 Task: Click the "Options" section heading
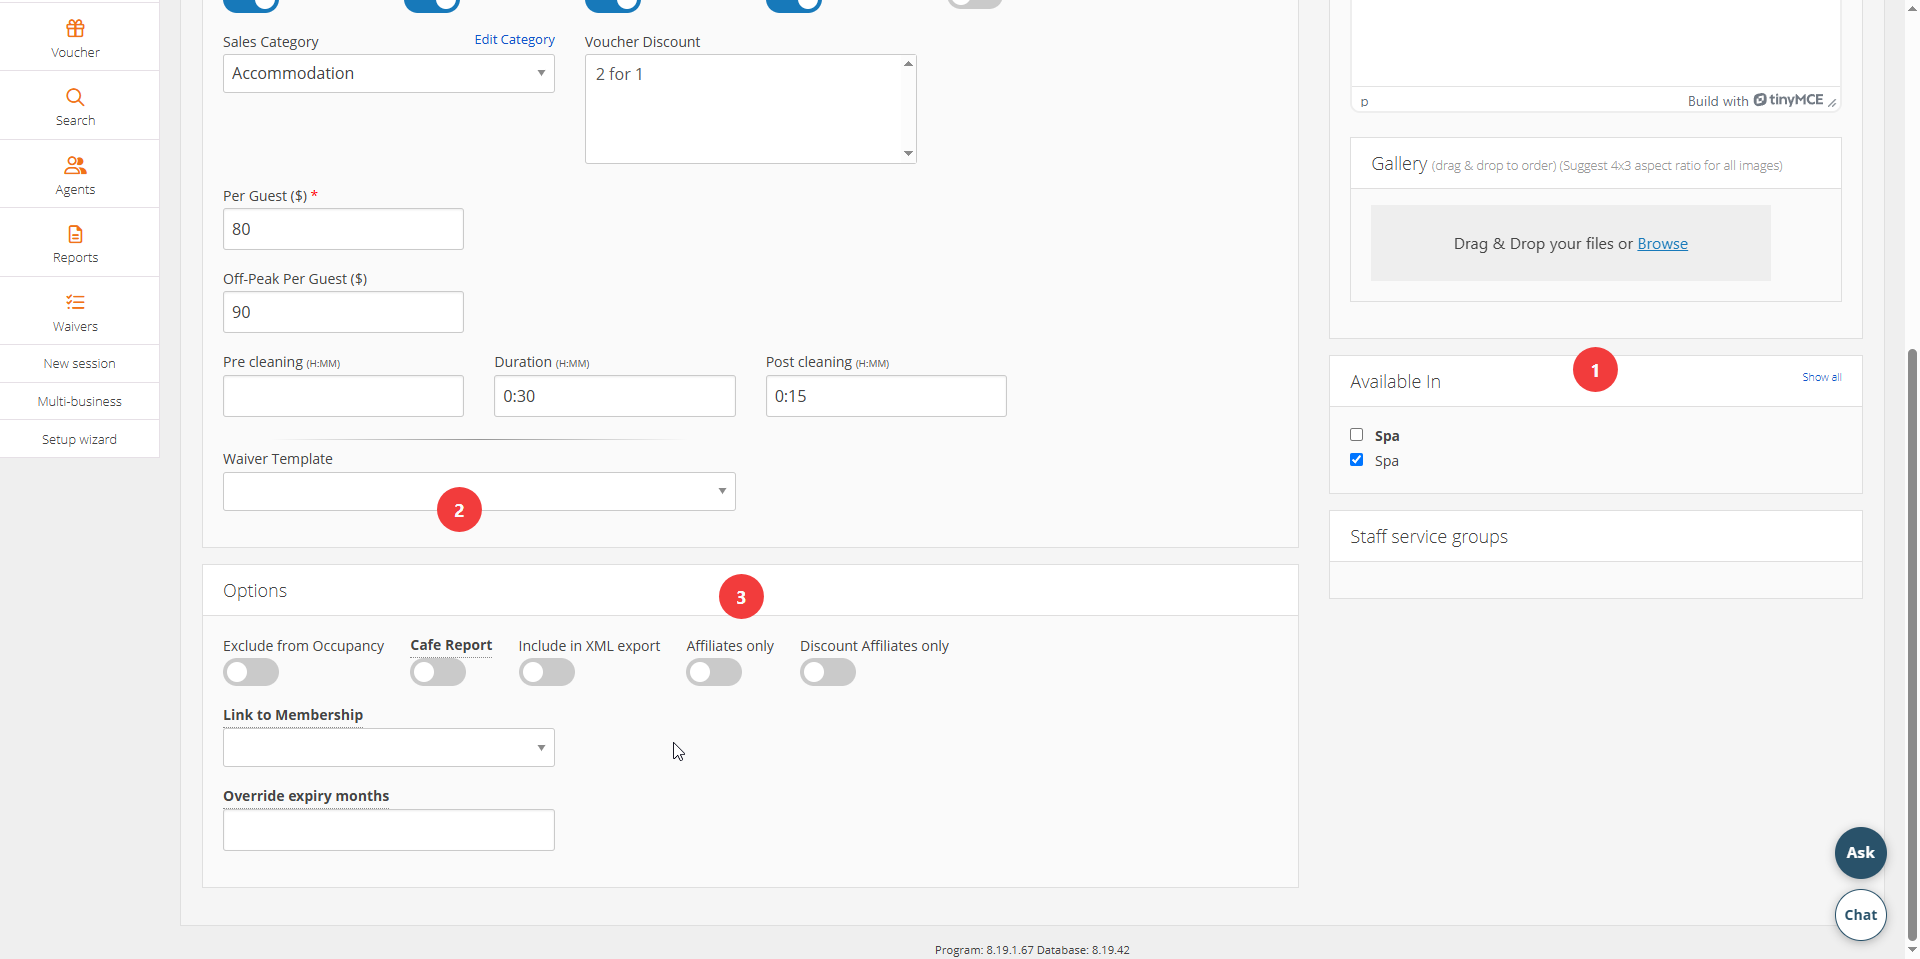255,591
